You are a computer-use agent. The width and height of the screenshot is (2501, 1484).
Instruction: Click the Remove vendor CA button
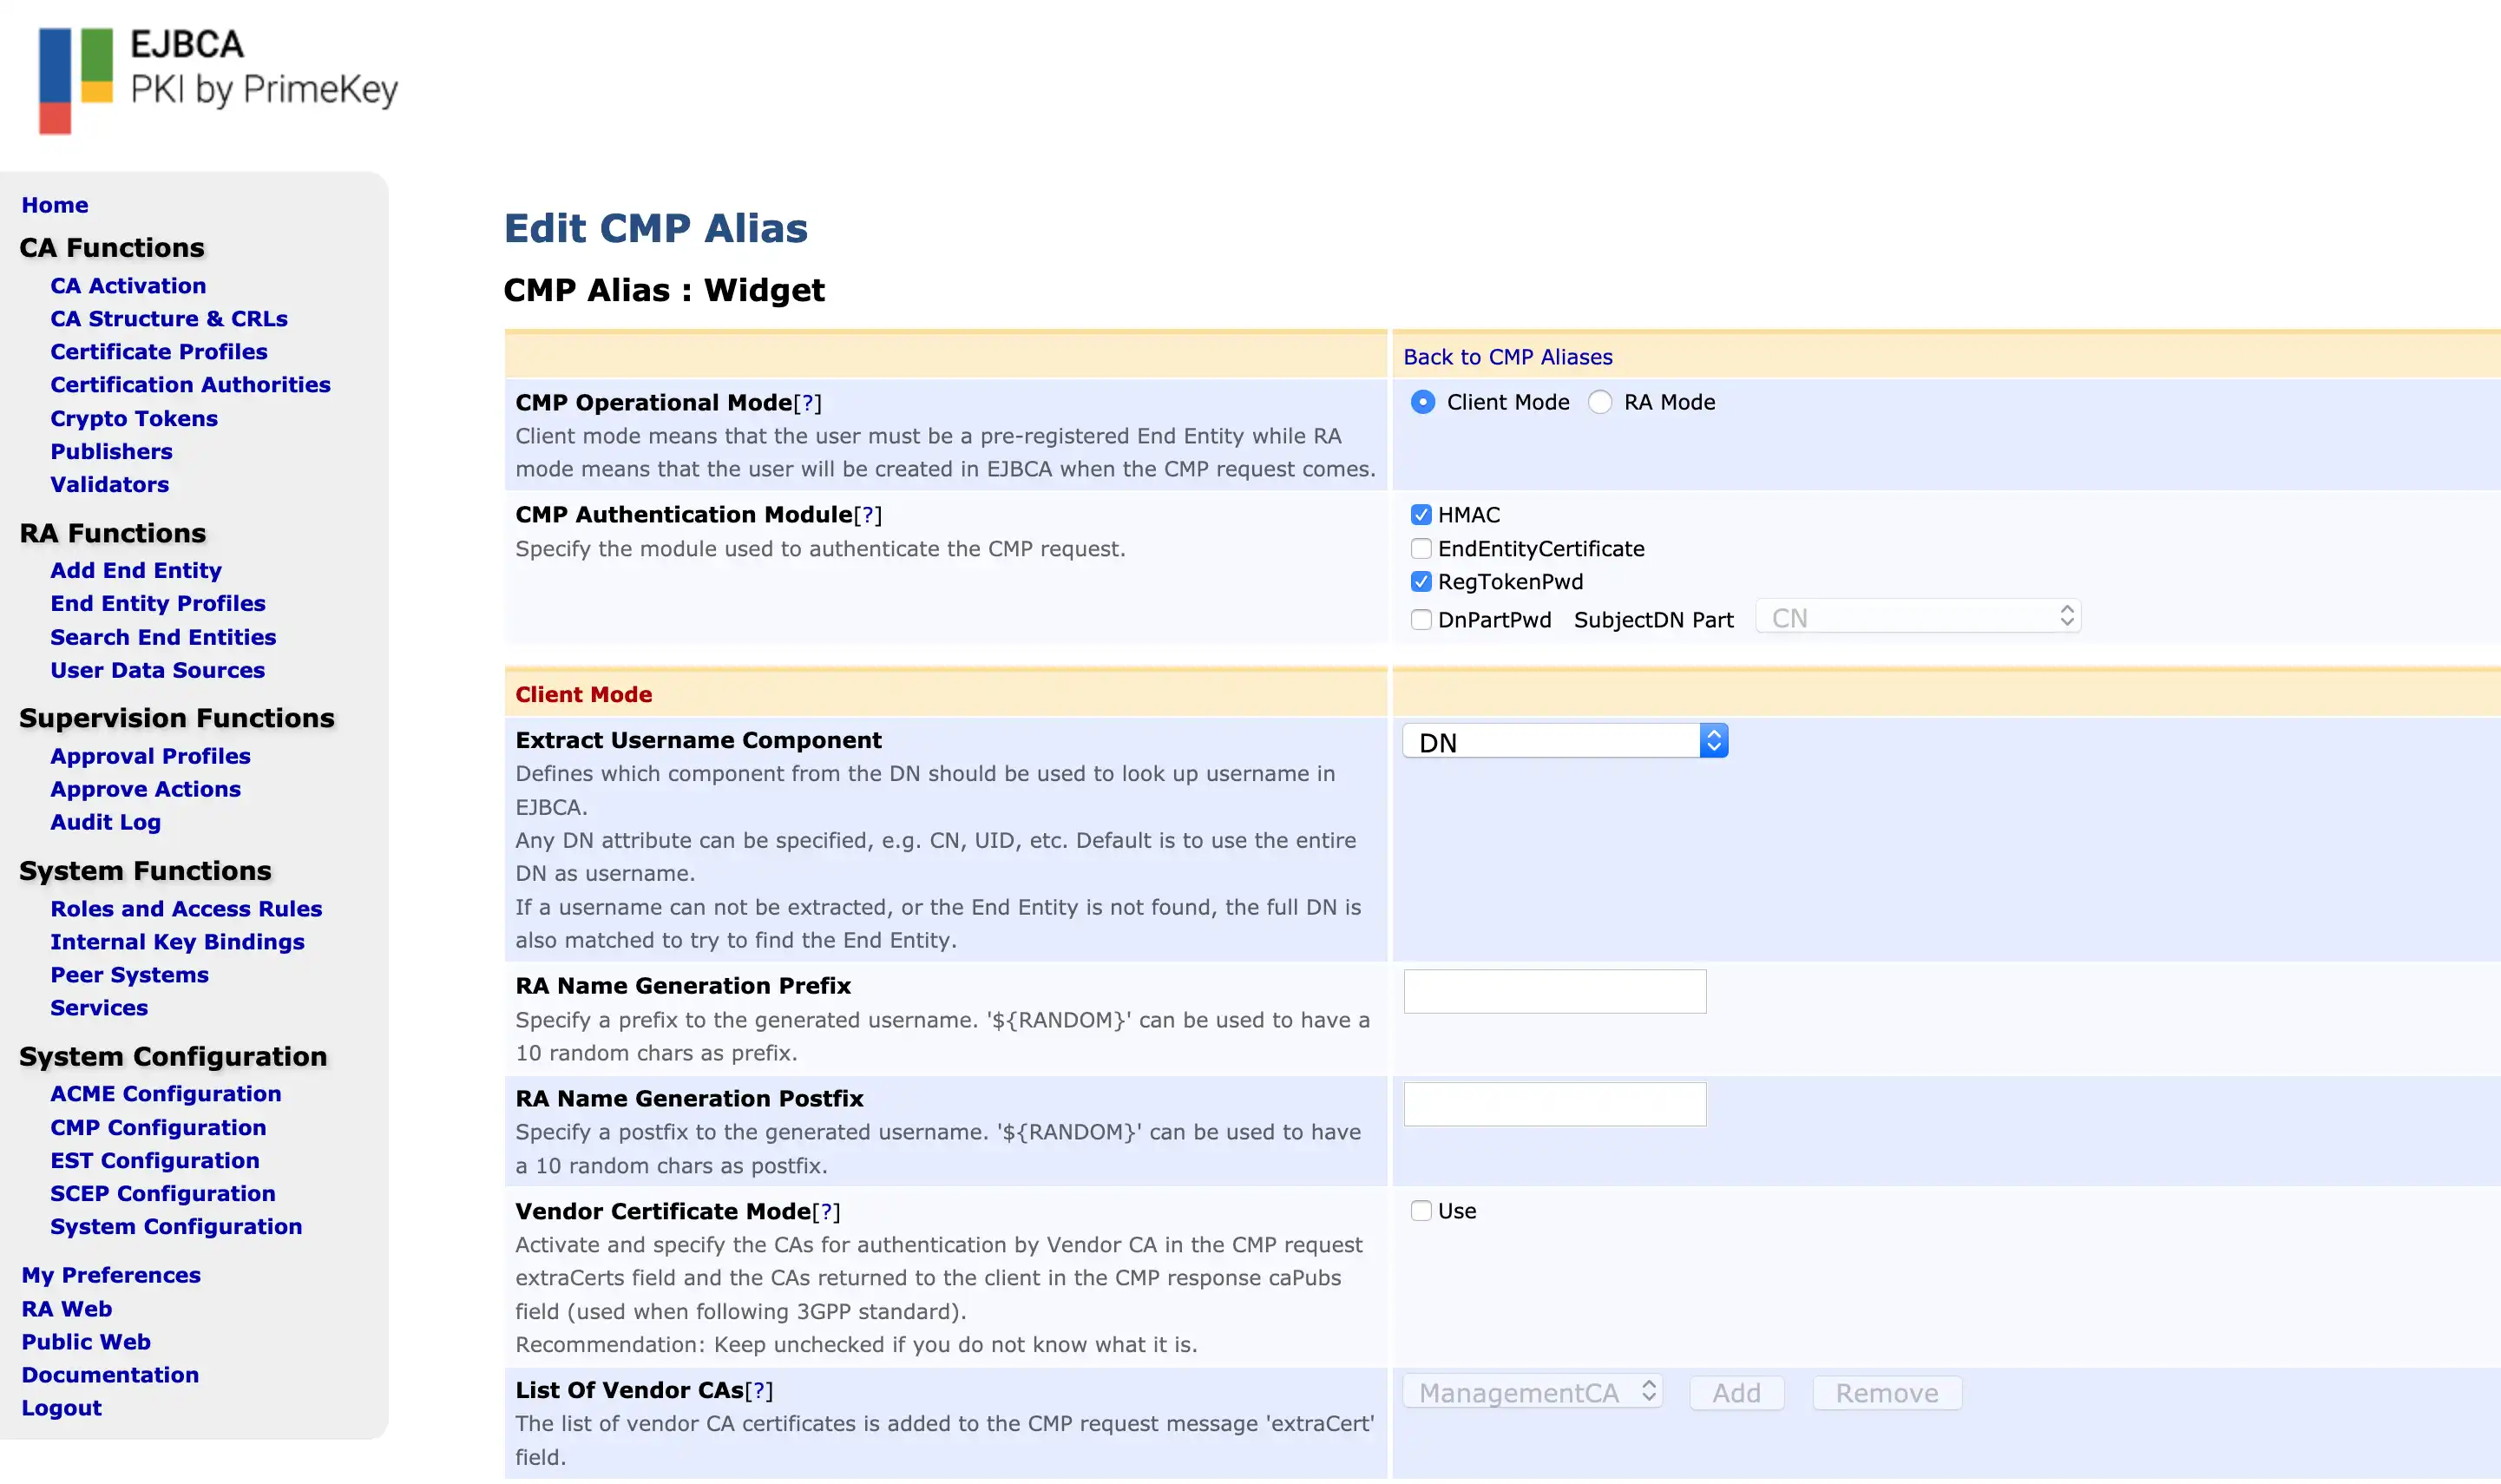pyautogui.click(x=1886, y=1393)
